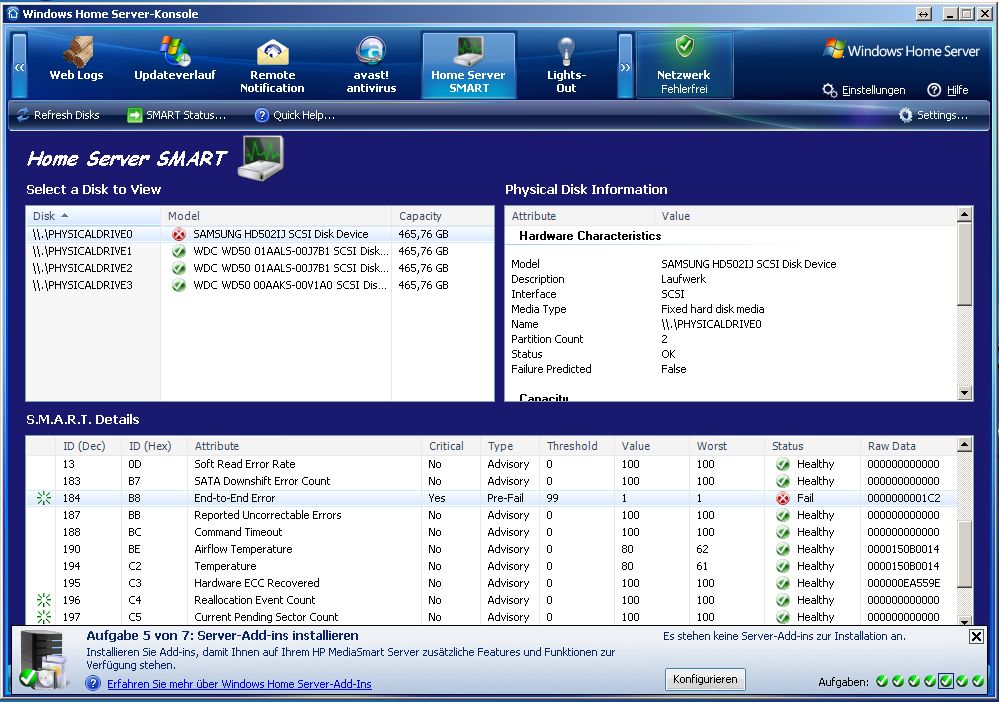Show previous tabs with left chevron

point(20,66)
